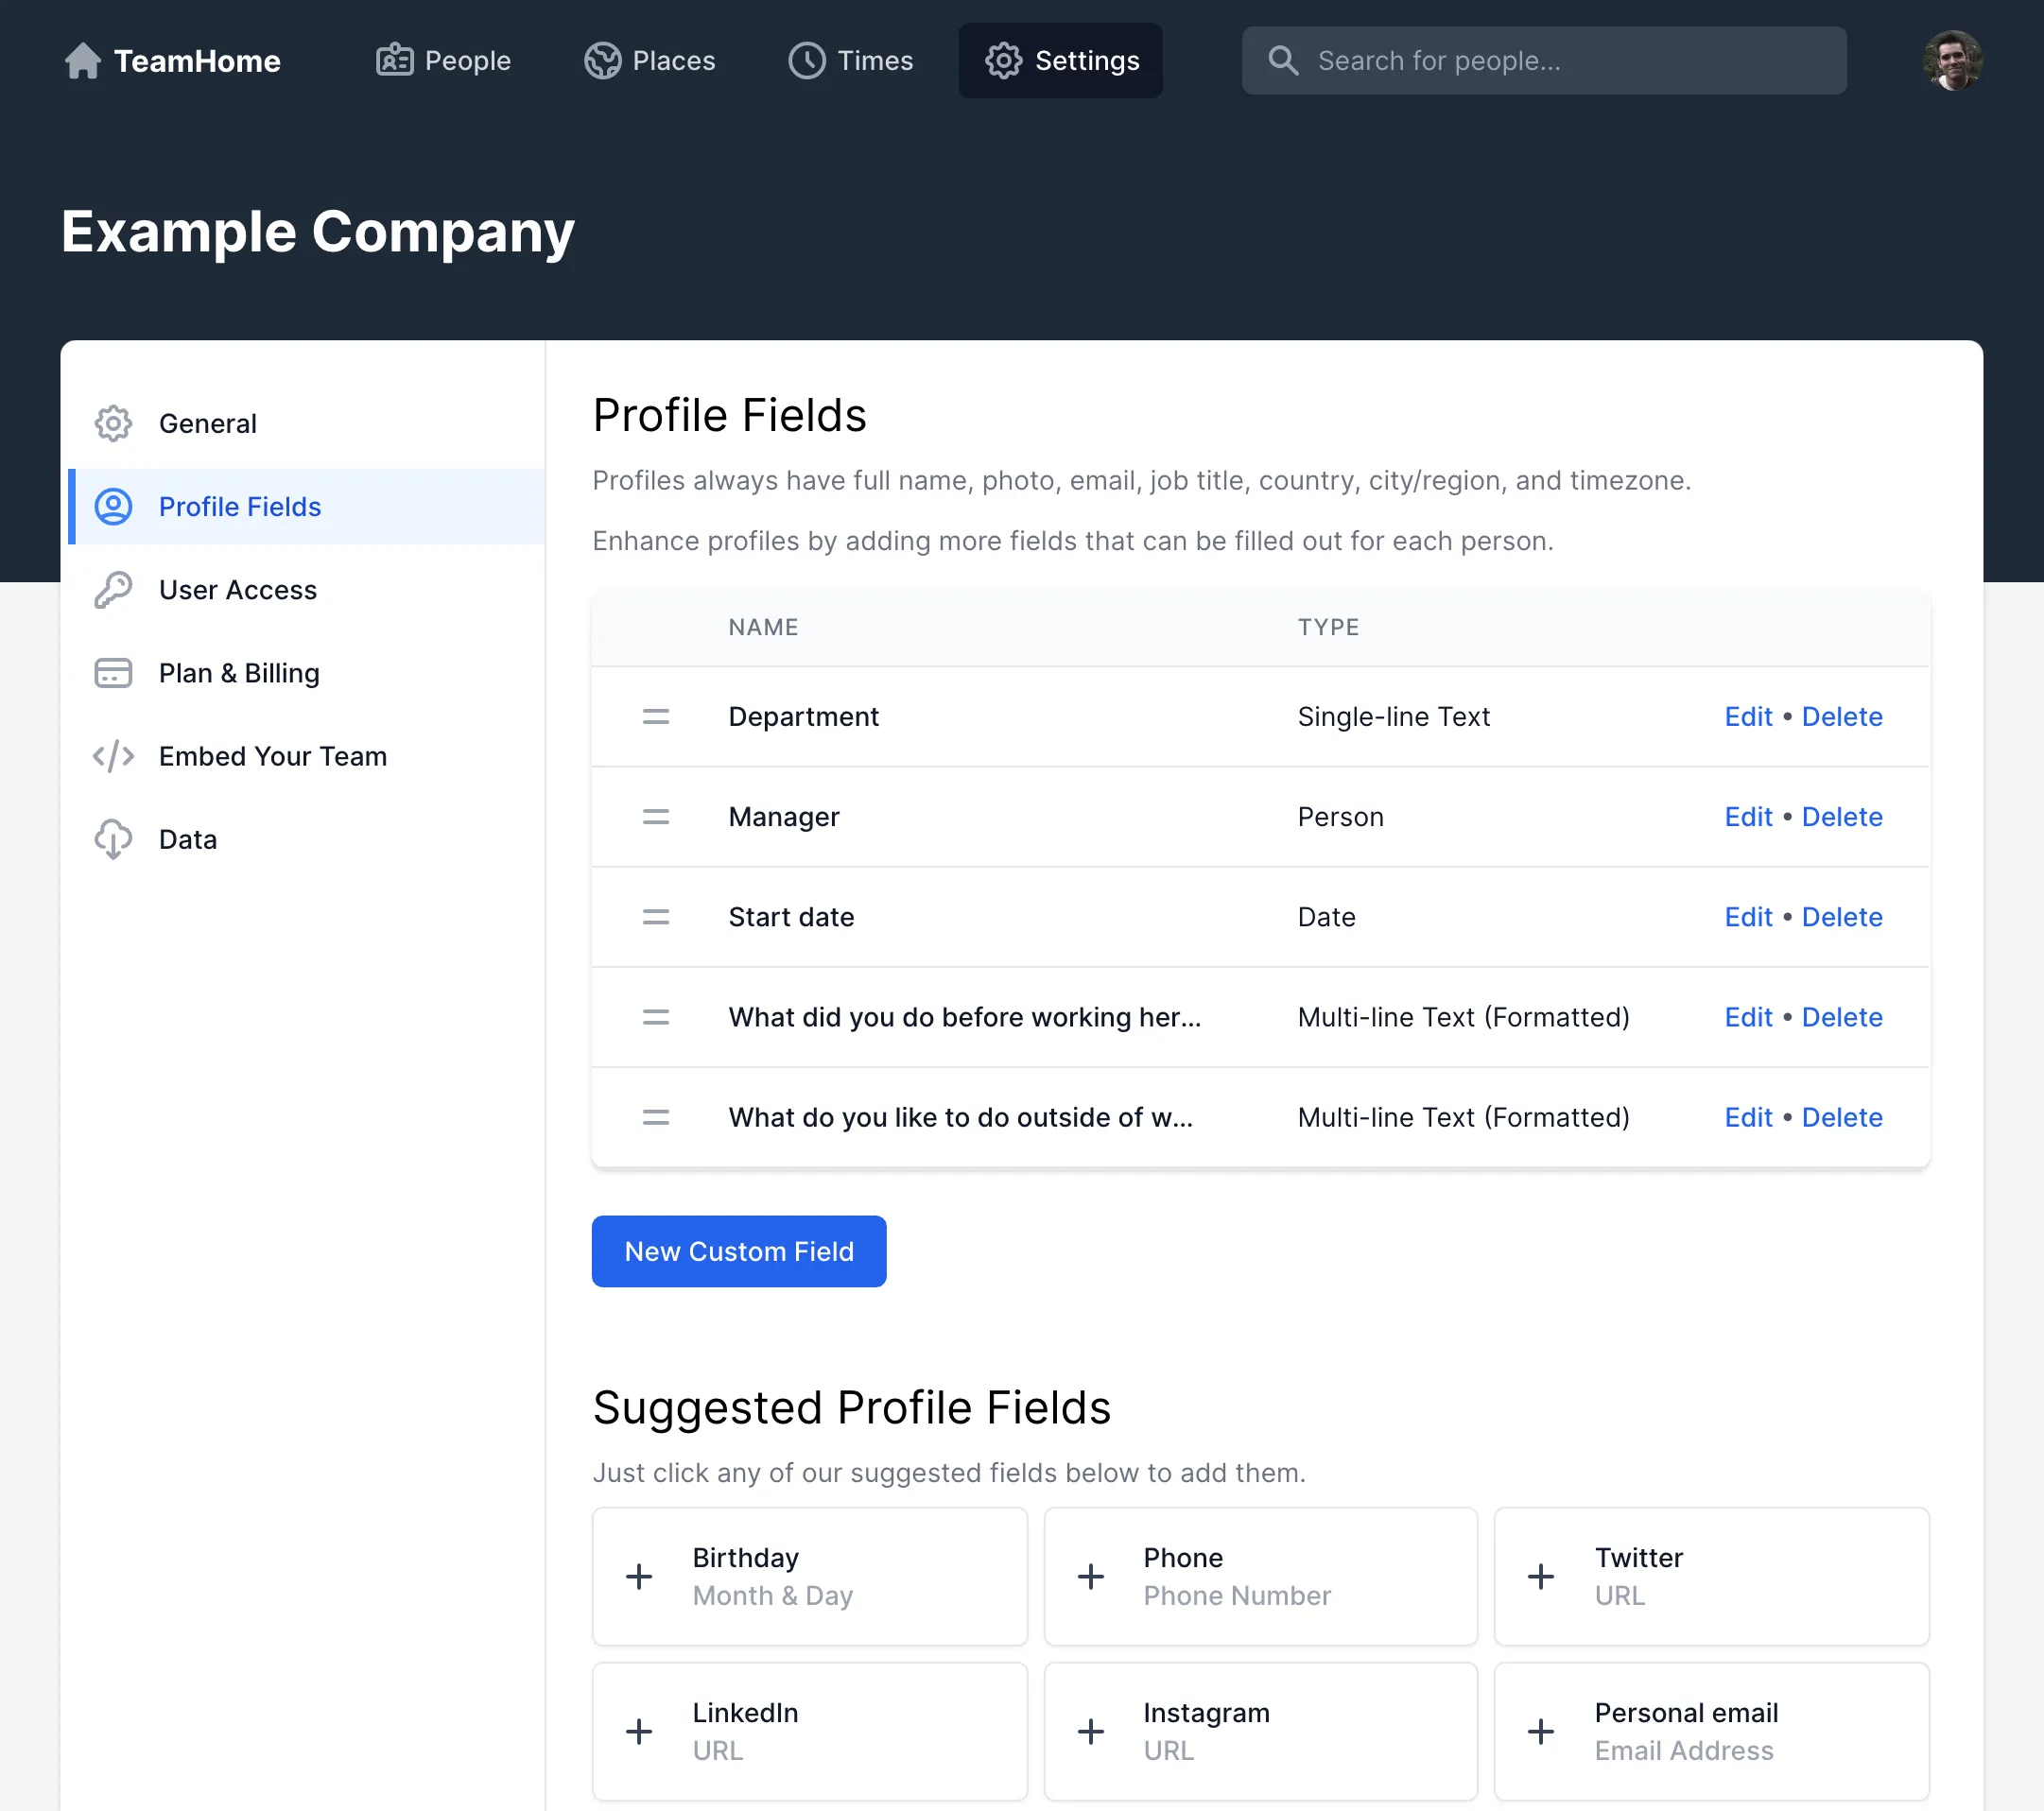The width and height of the screenshot is (2044, 1811).
Task: Click the TeamHome house logo icon
Action: [82, 61]
